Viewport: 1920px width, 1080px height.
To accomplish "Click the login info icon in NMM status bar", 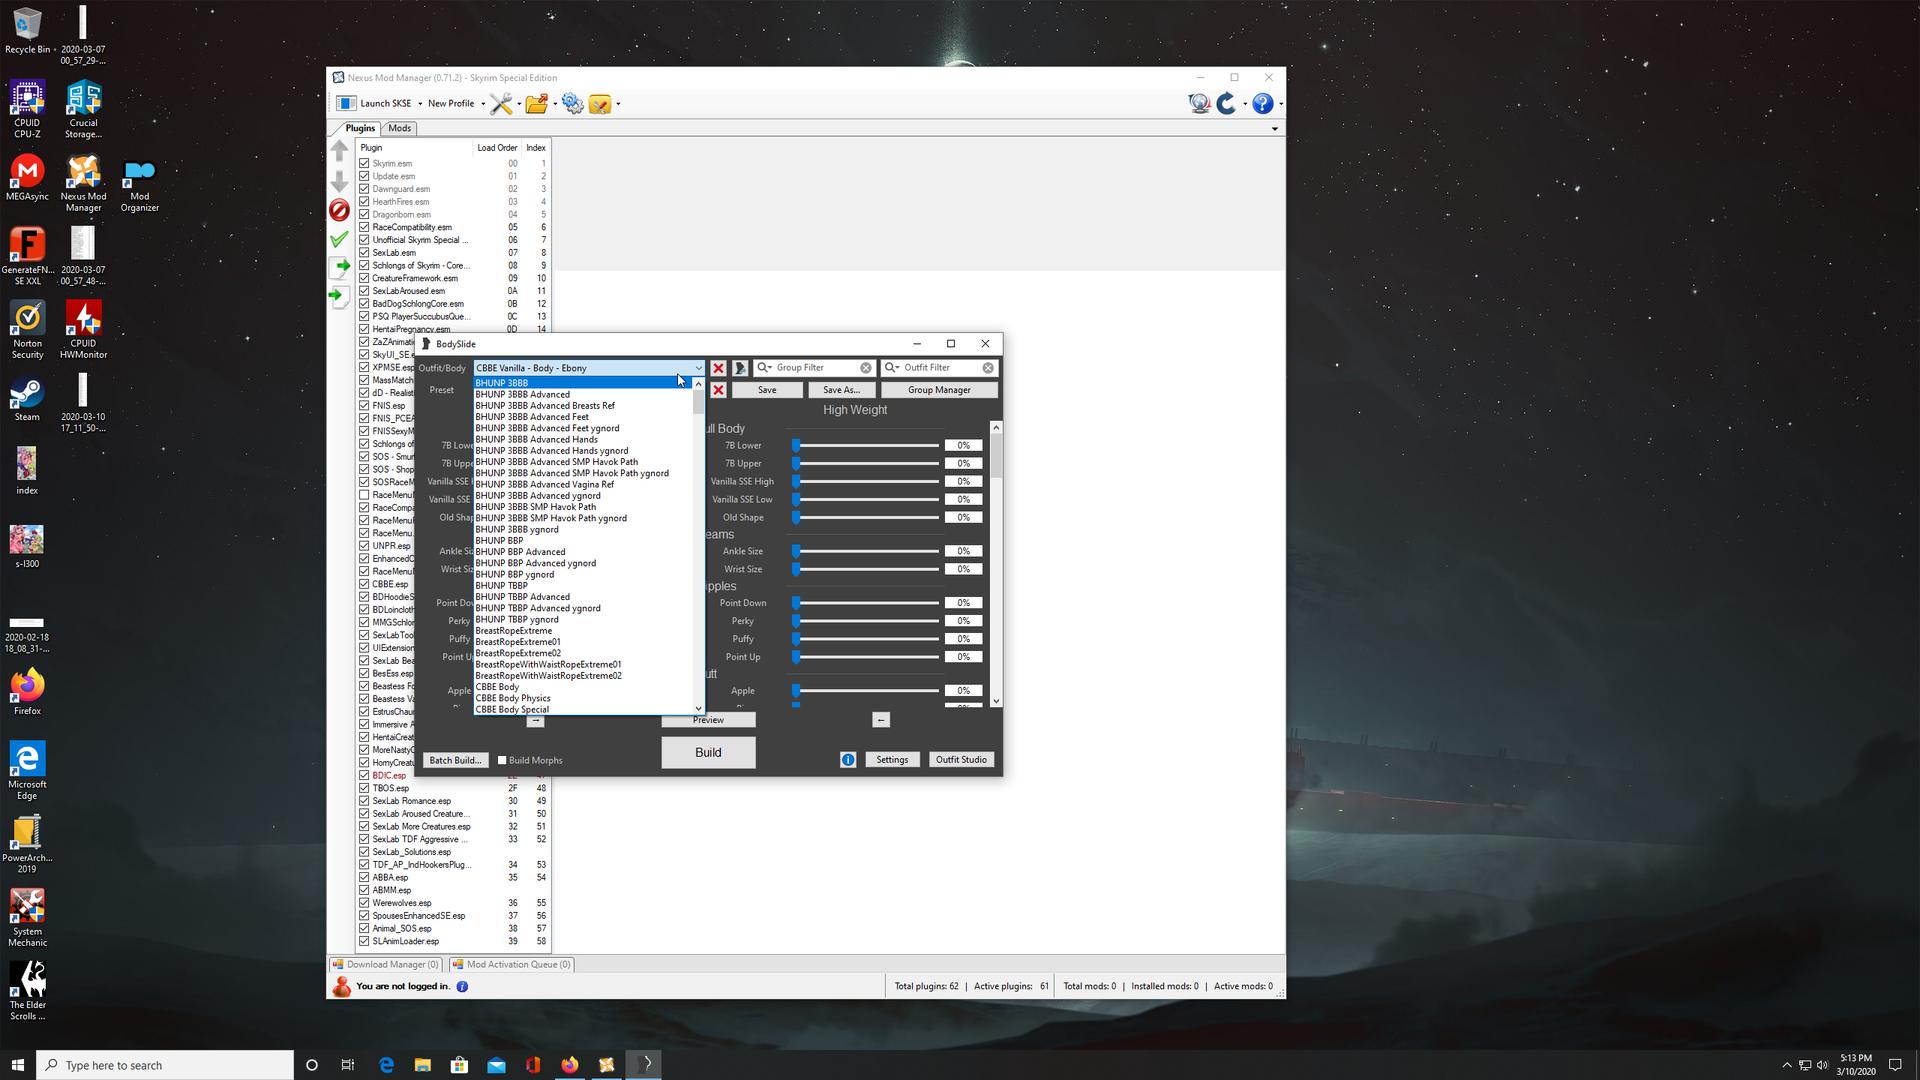I will pos(462,987).
